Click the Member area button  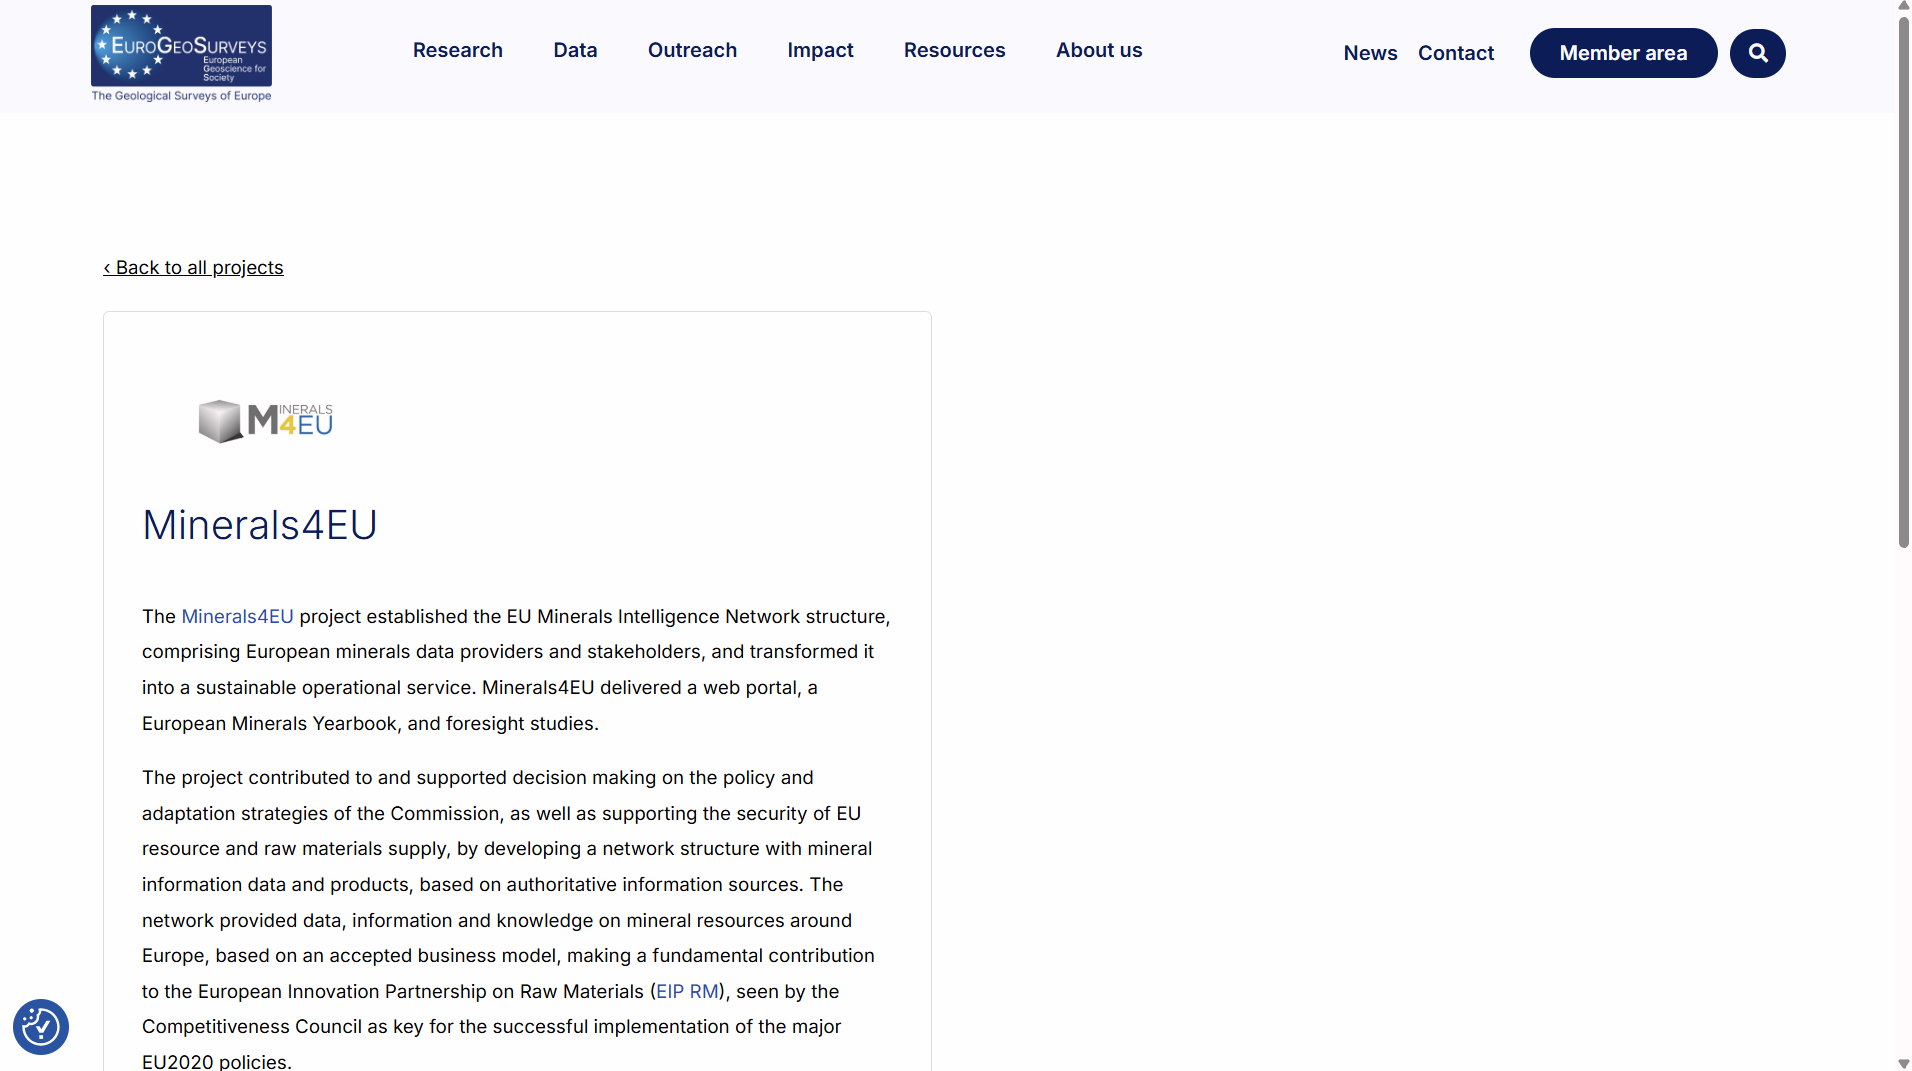(x=1622, y=53)
